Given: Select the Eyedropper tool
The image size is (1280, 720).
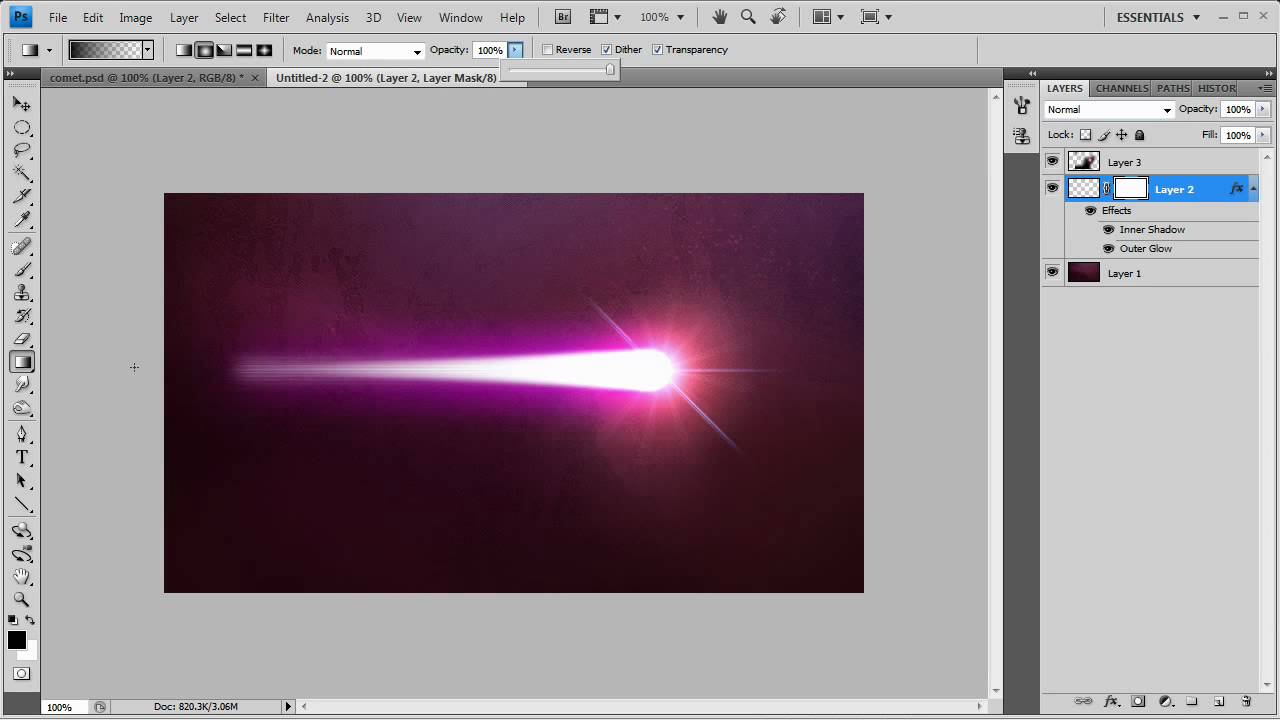Looking at the screenshot, I should pyautogui.click(x=22, y=220).
